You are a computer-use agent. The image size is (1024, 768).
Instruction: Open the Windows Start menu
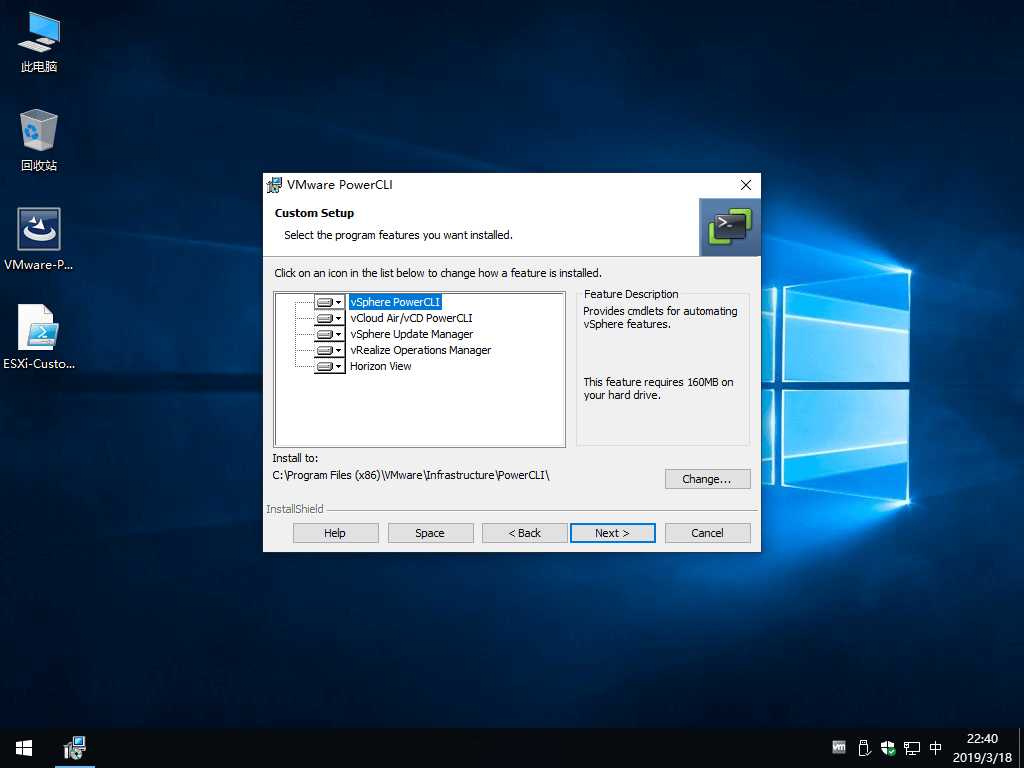[x=24, y=747]
